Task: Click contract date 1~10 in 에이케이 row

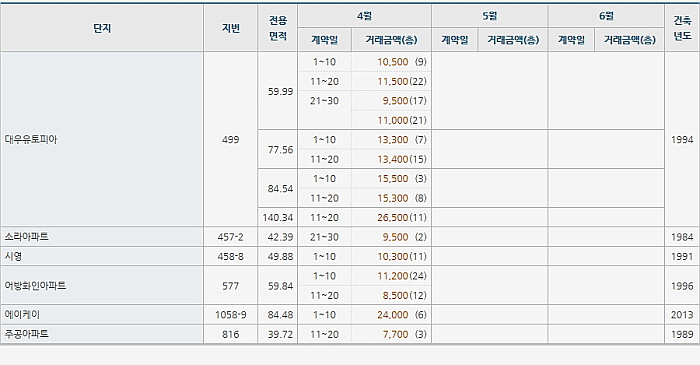Action: coord(325,315)
